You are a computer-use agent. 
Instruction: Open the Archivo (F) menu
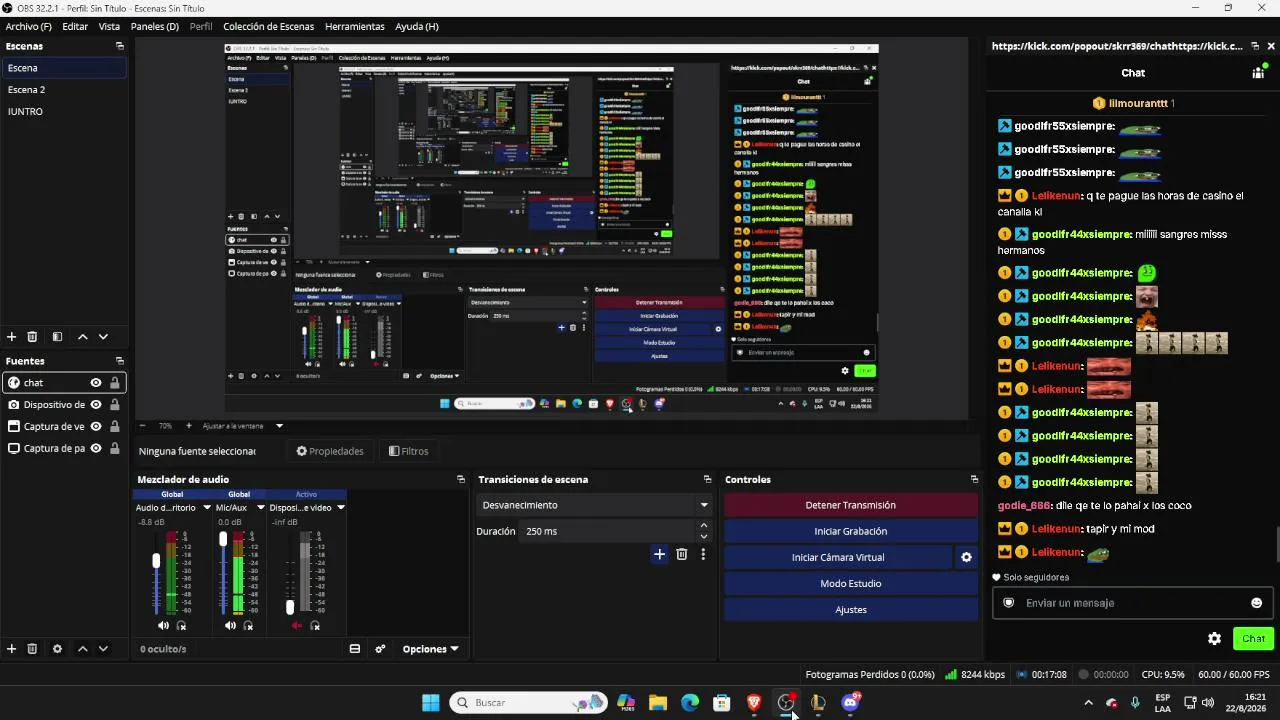[x=29, y=27]
